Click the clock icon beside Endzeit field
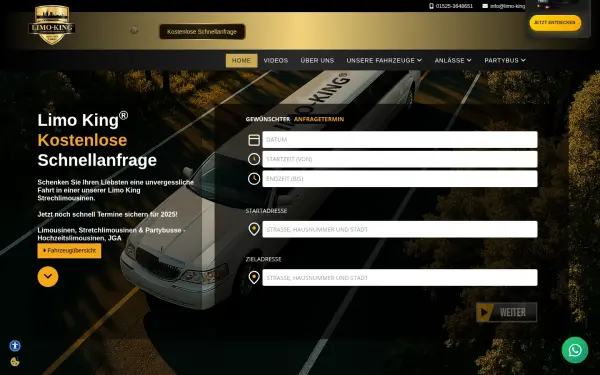The width and height of the screenshot is (600, 375). coord(254,179)
